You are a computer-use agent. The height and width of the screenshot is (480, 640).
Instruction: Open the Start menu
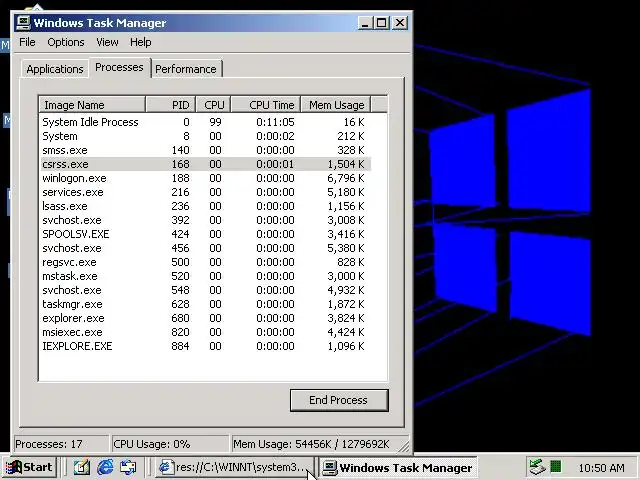click(x=29, y=467)
